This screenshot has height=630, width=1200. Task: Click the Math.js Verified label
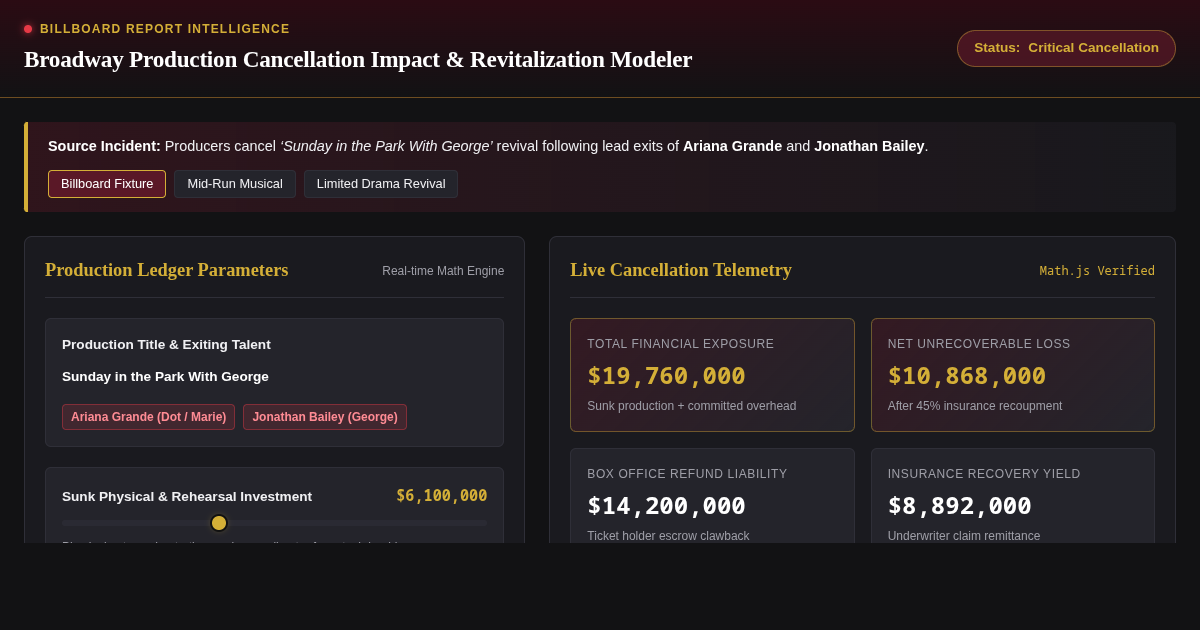pyautogui.click(x=1097, y=271)
